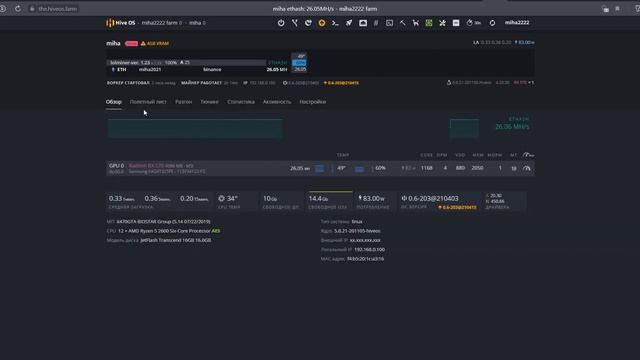Click the overclock gauge icon in GPU 0 row
This screenshot has height=360, width=640.
pos(527,168)
